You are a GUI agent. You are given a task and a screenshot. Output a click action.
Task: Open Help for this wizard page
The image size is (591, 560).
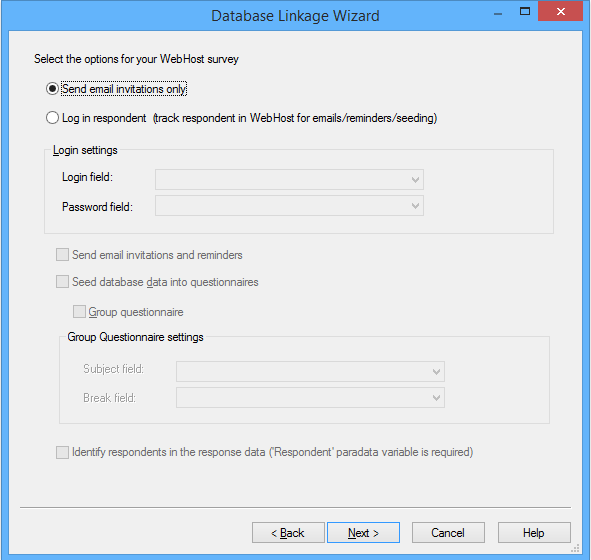(x=534, y=532)
